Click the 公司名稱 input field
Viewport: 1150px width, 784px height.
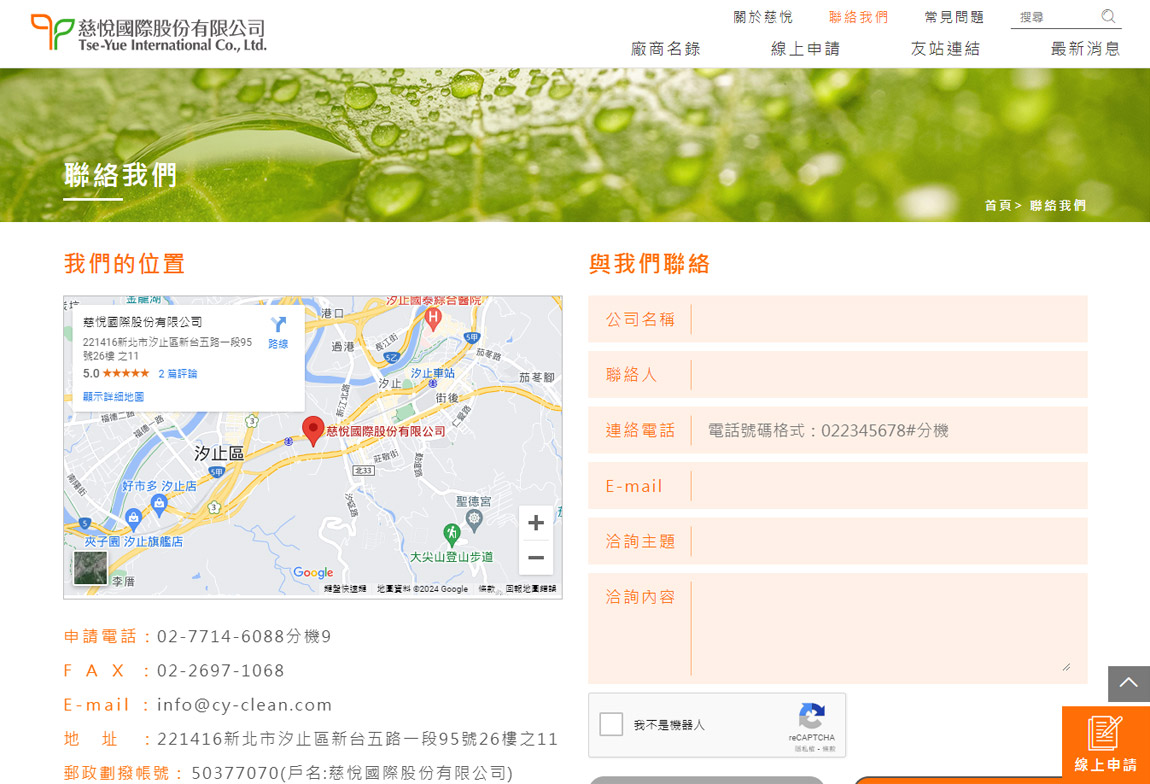coord(886,319)
